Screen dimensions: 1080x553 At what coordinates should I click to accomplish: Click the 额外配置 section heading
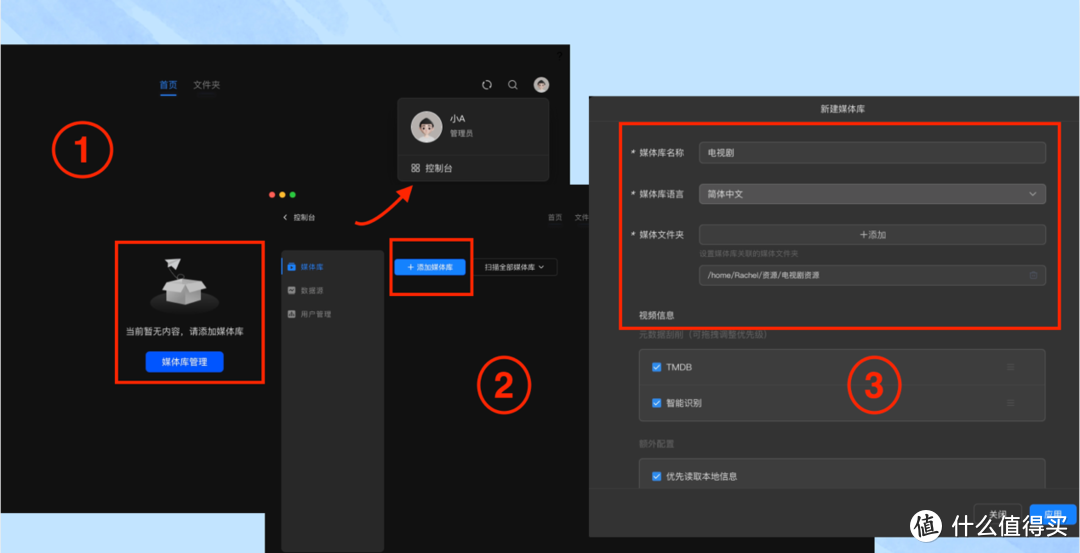[x=656, y=444]
